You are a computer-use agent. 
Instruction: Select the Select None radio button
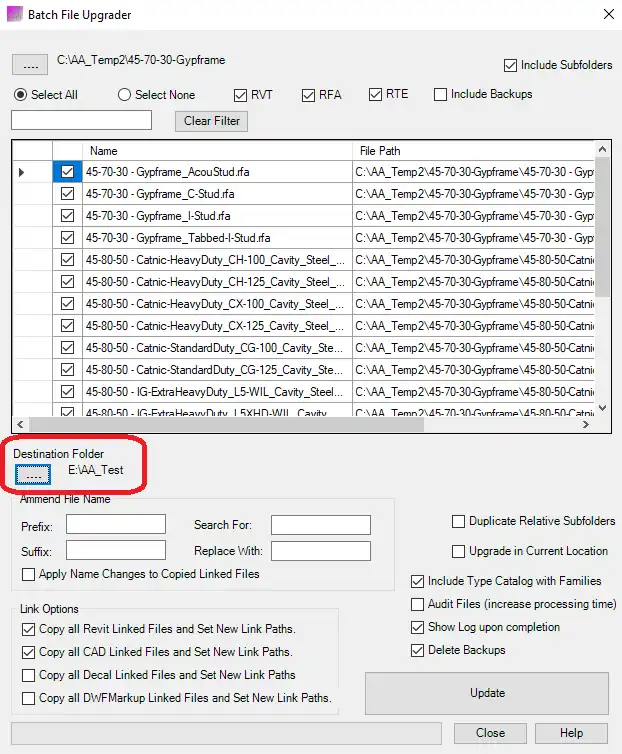point(125,95)
